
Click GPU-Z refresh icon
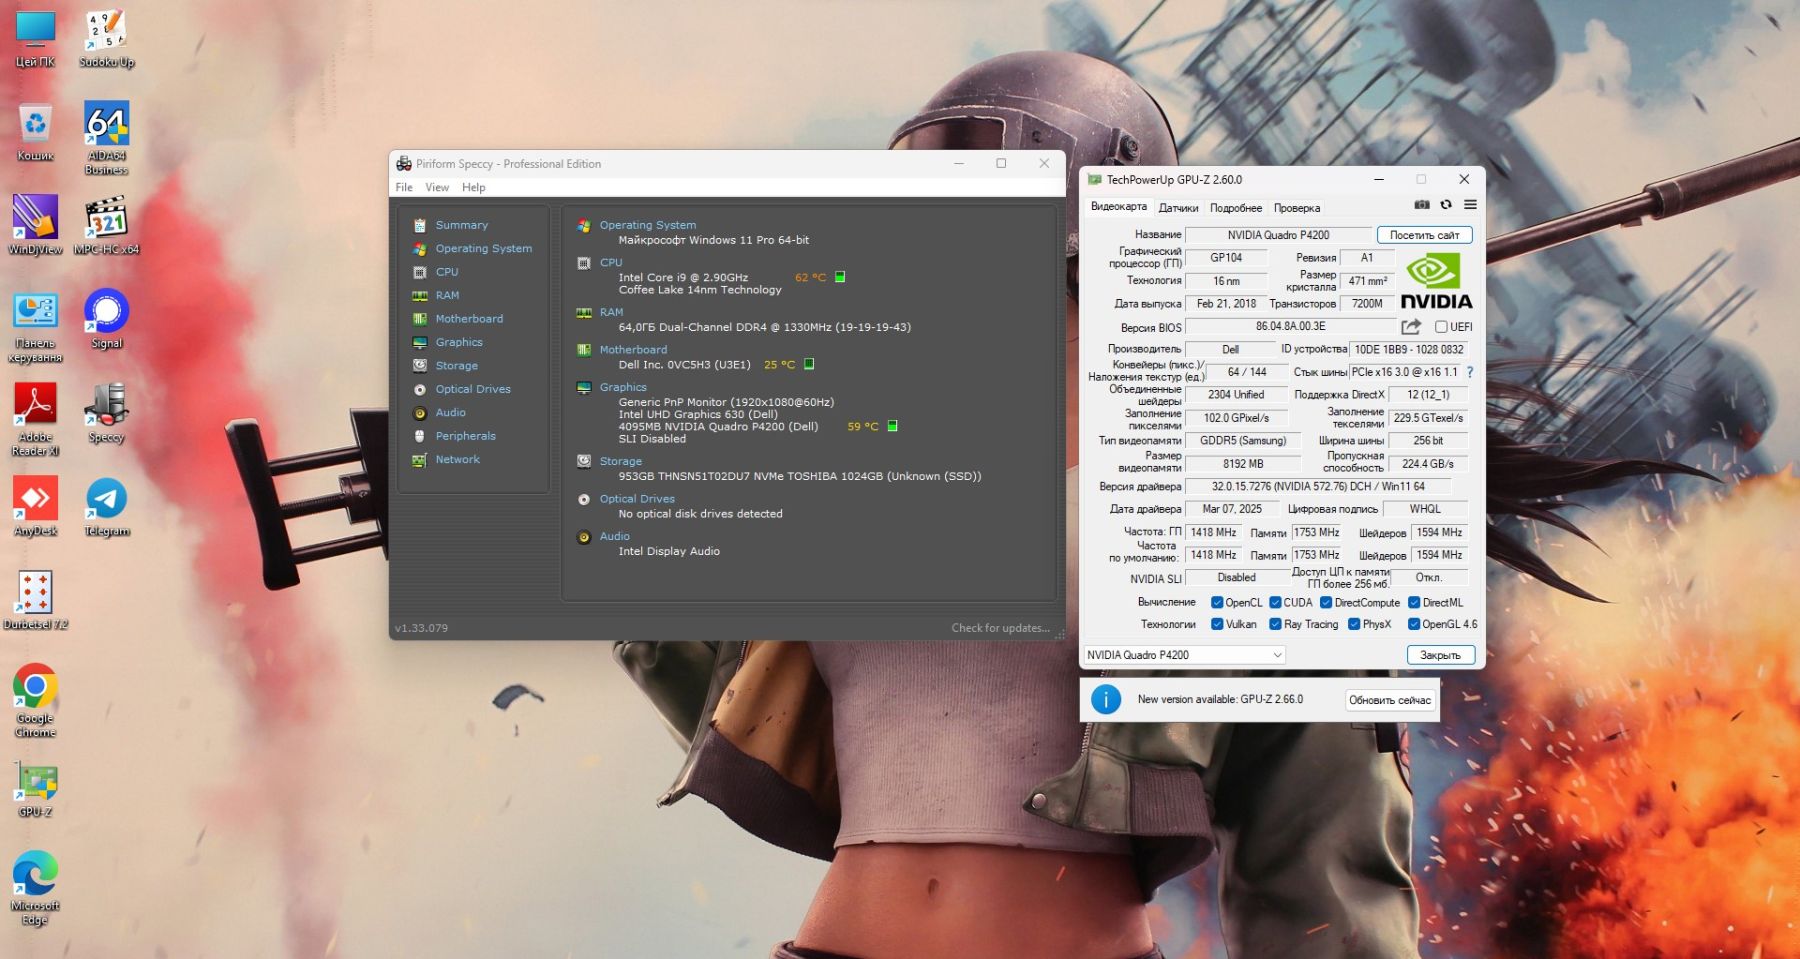coord(1446,205)
